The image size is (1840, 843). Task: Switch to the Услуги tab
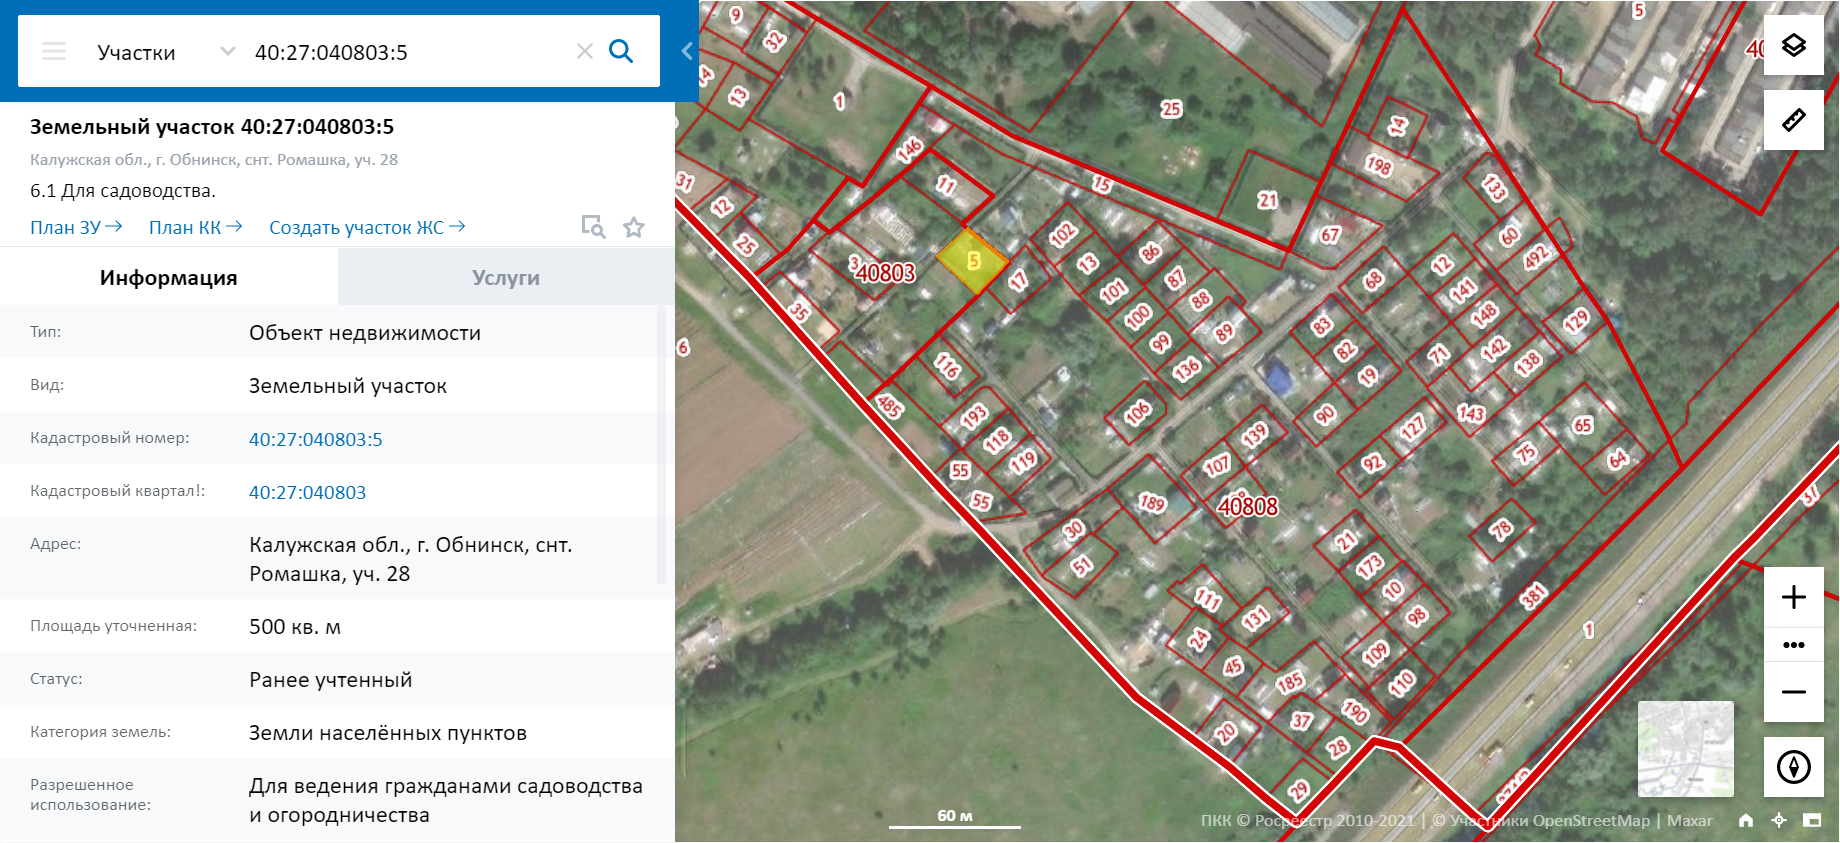[x=506, y=277]
